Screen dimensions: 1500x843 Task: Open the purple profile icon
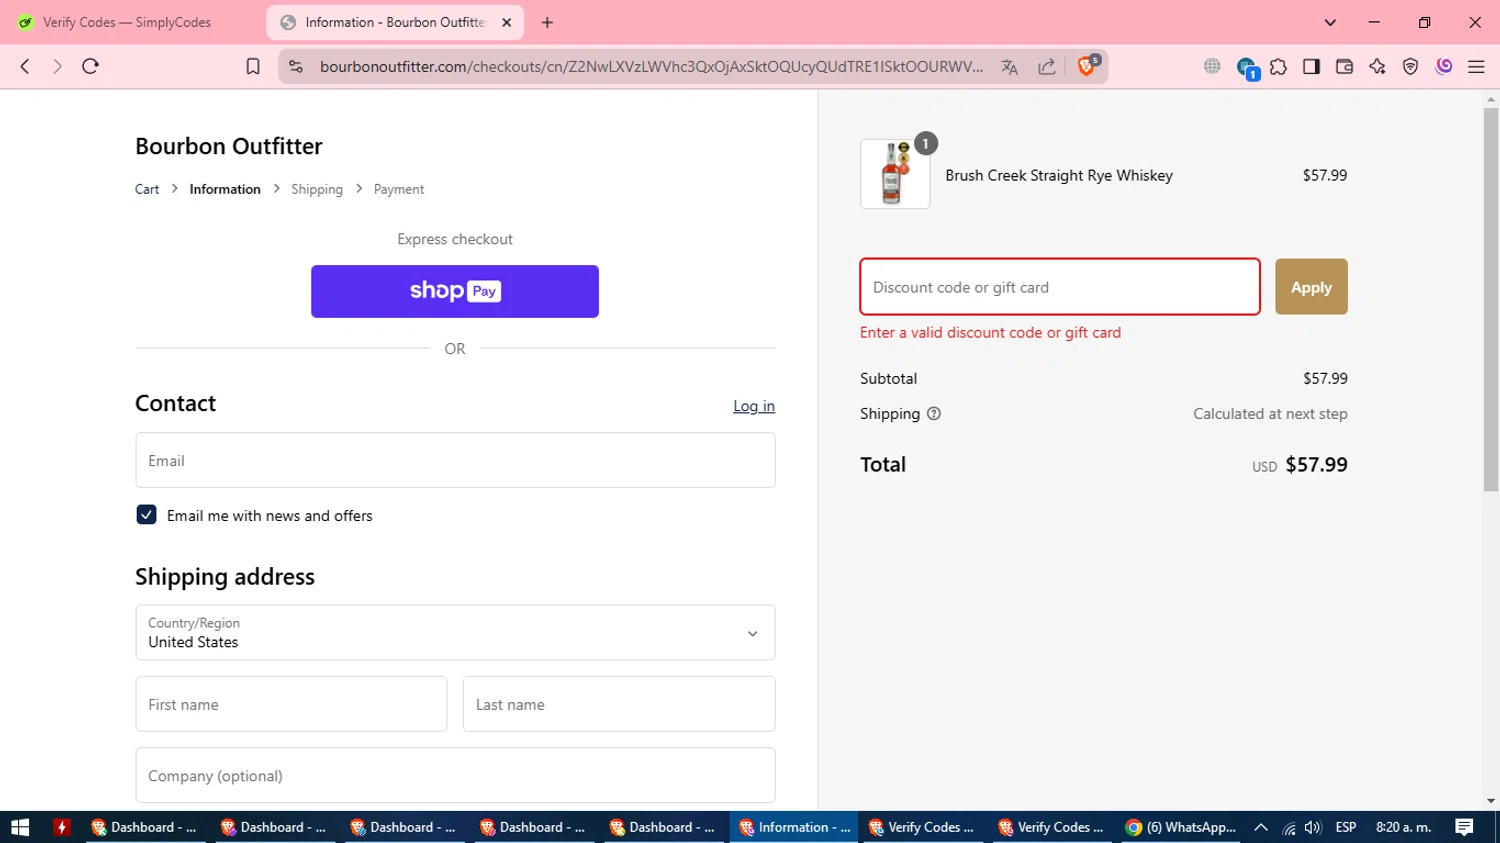[1443, 66]
